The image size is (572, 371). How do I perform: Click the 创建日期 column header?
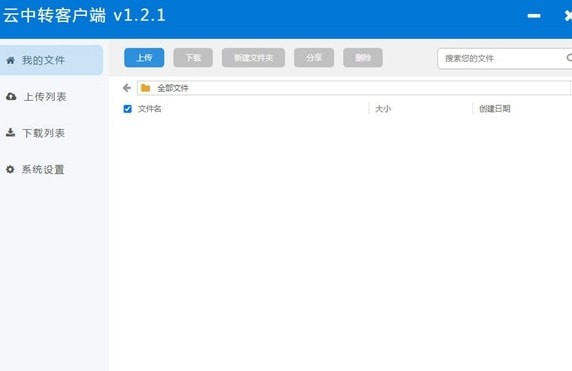pos(495,109)
